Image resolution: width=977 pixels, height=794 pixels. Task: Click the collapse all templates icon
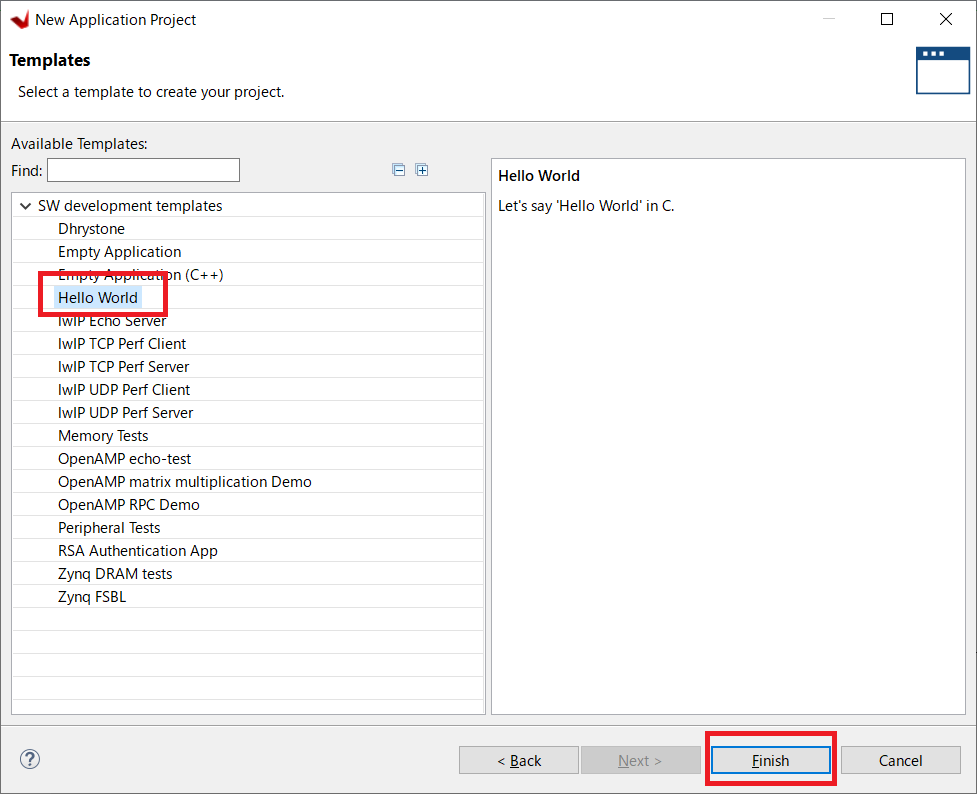(399, 170)
